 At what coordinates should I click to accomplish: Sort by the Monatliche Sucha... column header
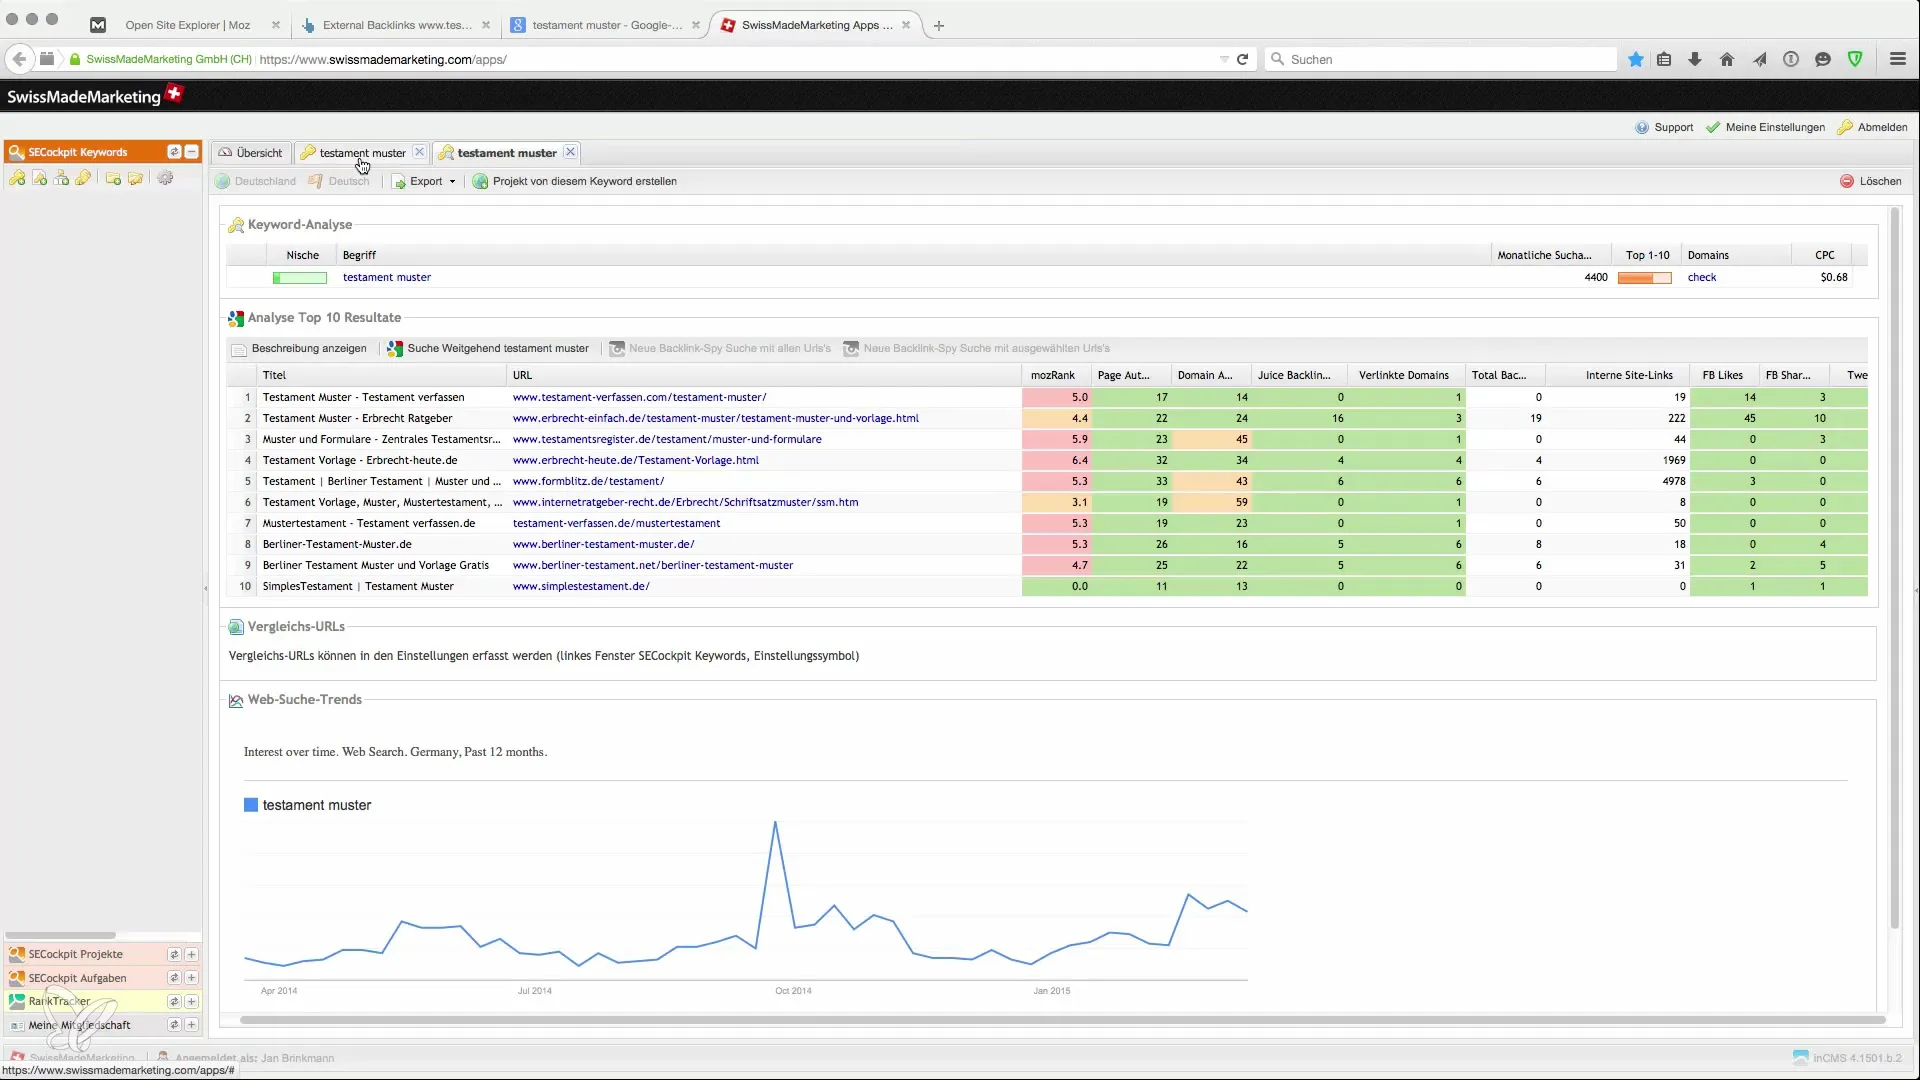pyautogui.click(x=1552, y=255)
